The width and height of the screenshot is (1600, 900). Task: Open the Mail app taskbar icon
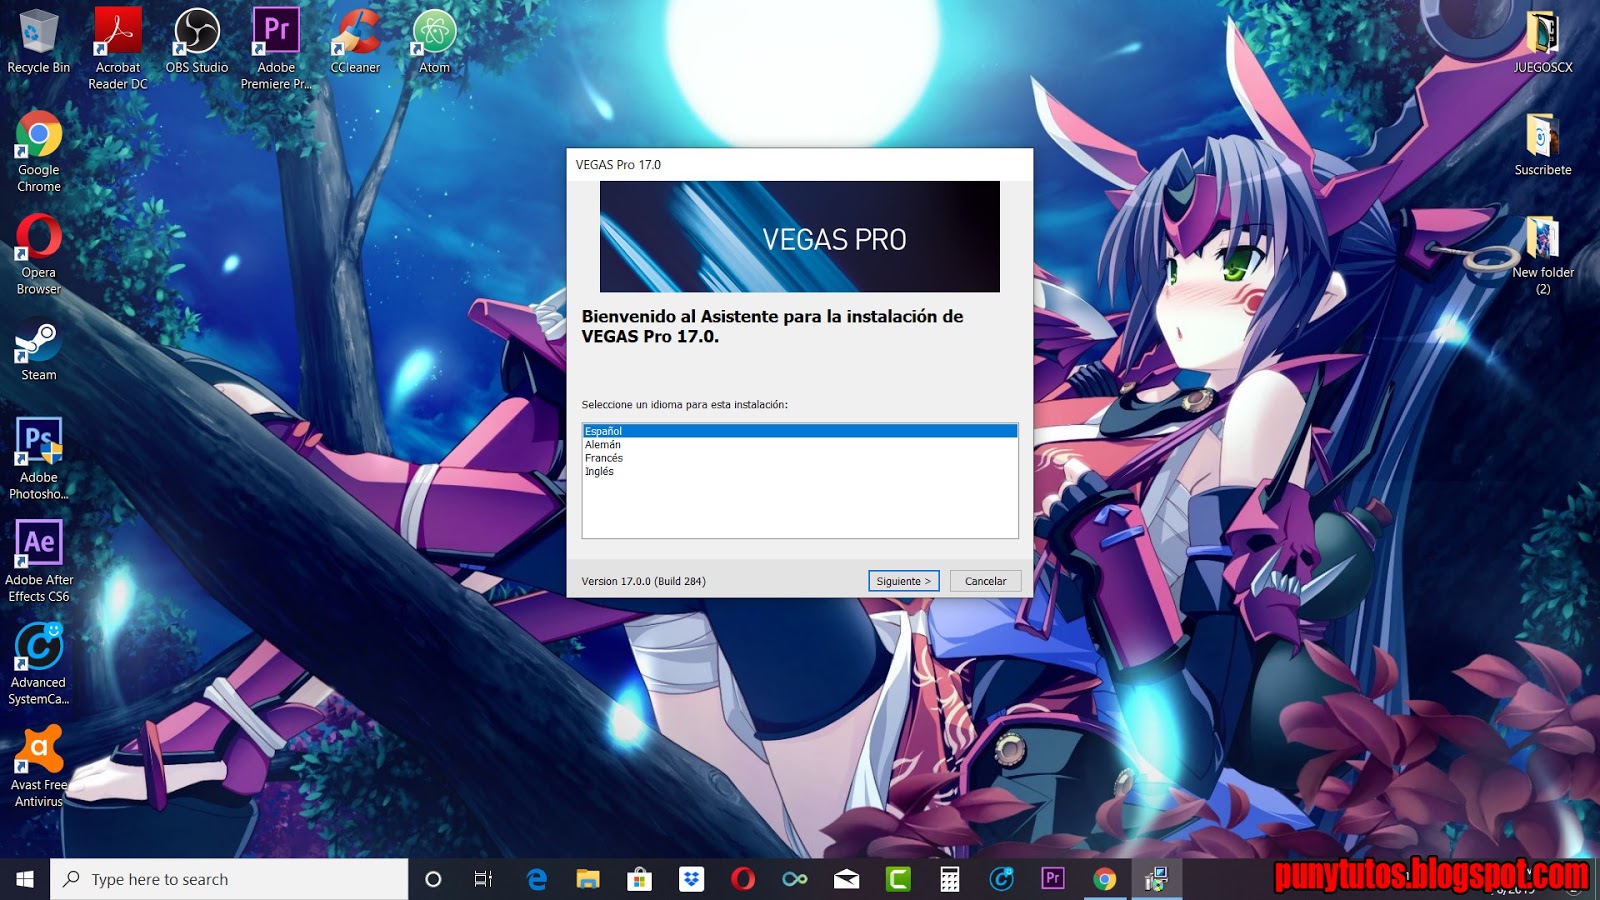coord(846,879)
